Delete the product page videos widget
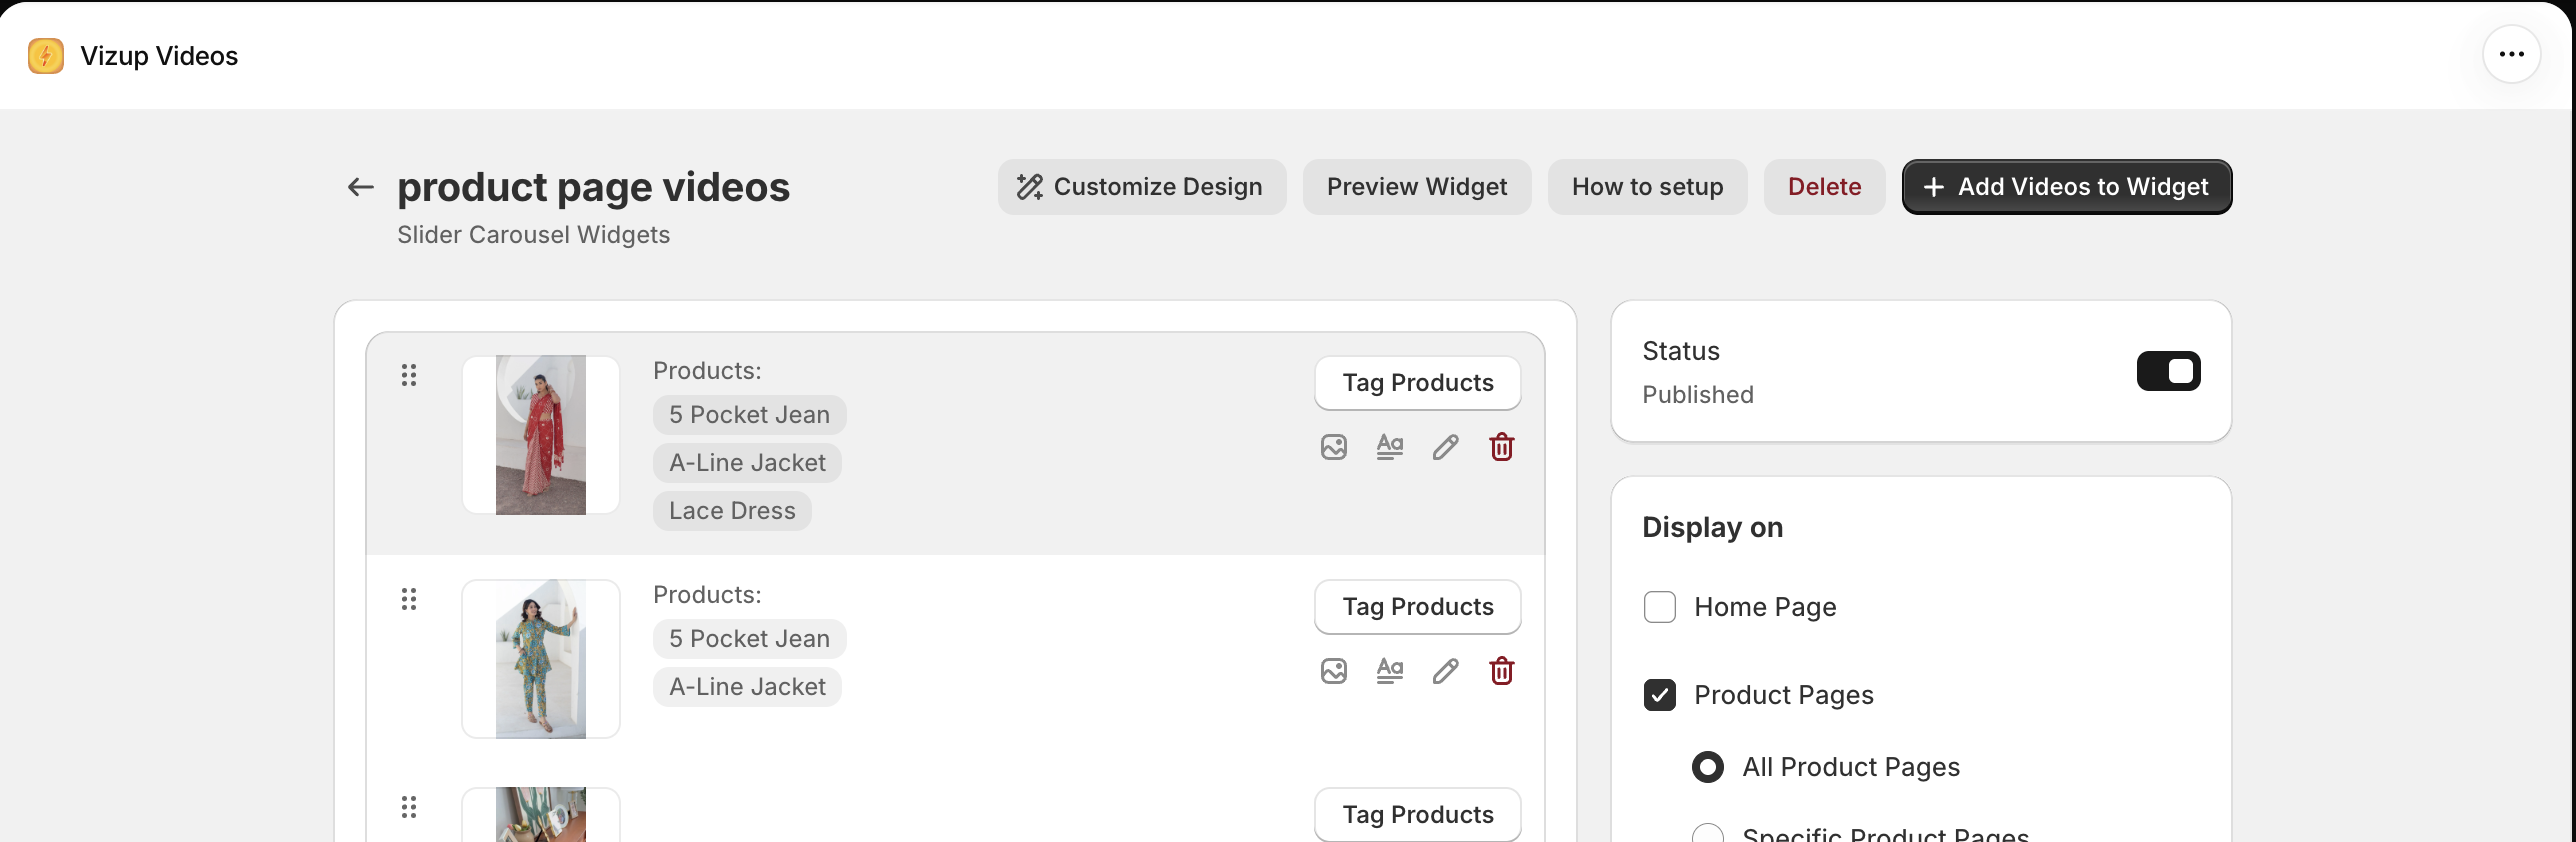This screenshot has height=842, width=2576. 1825,187
